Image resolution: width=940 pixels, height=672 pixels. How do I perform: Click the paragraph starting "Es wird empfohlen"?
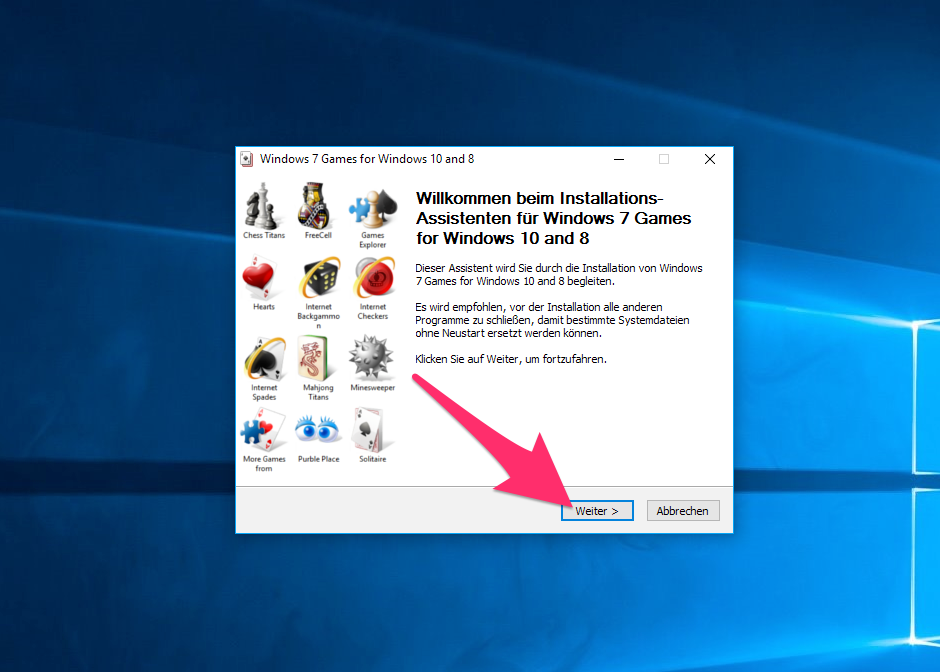point(552,320)
